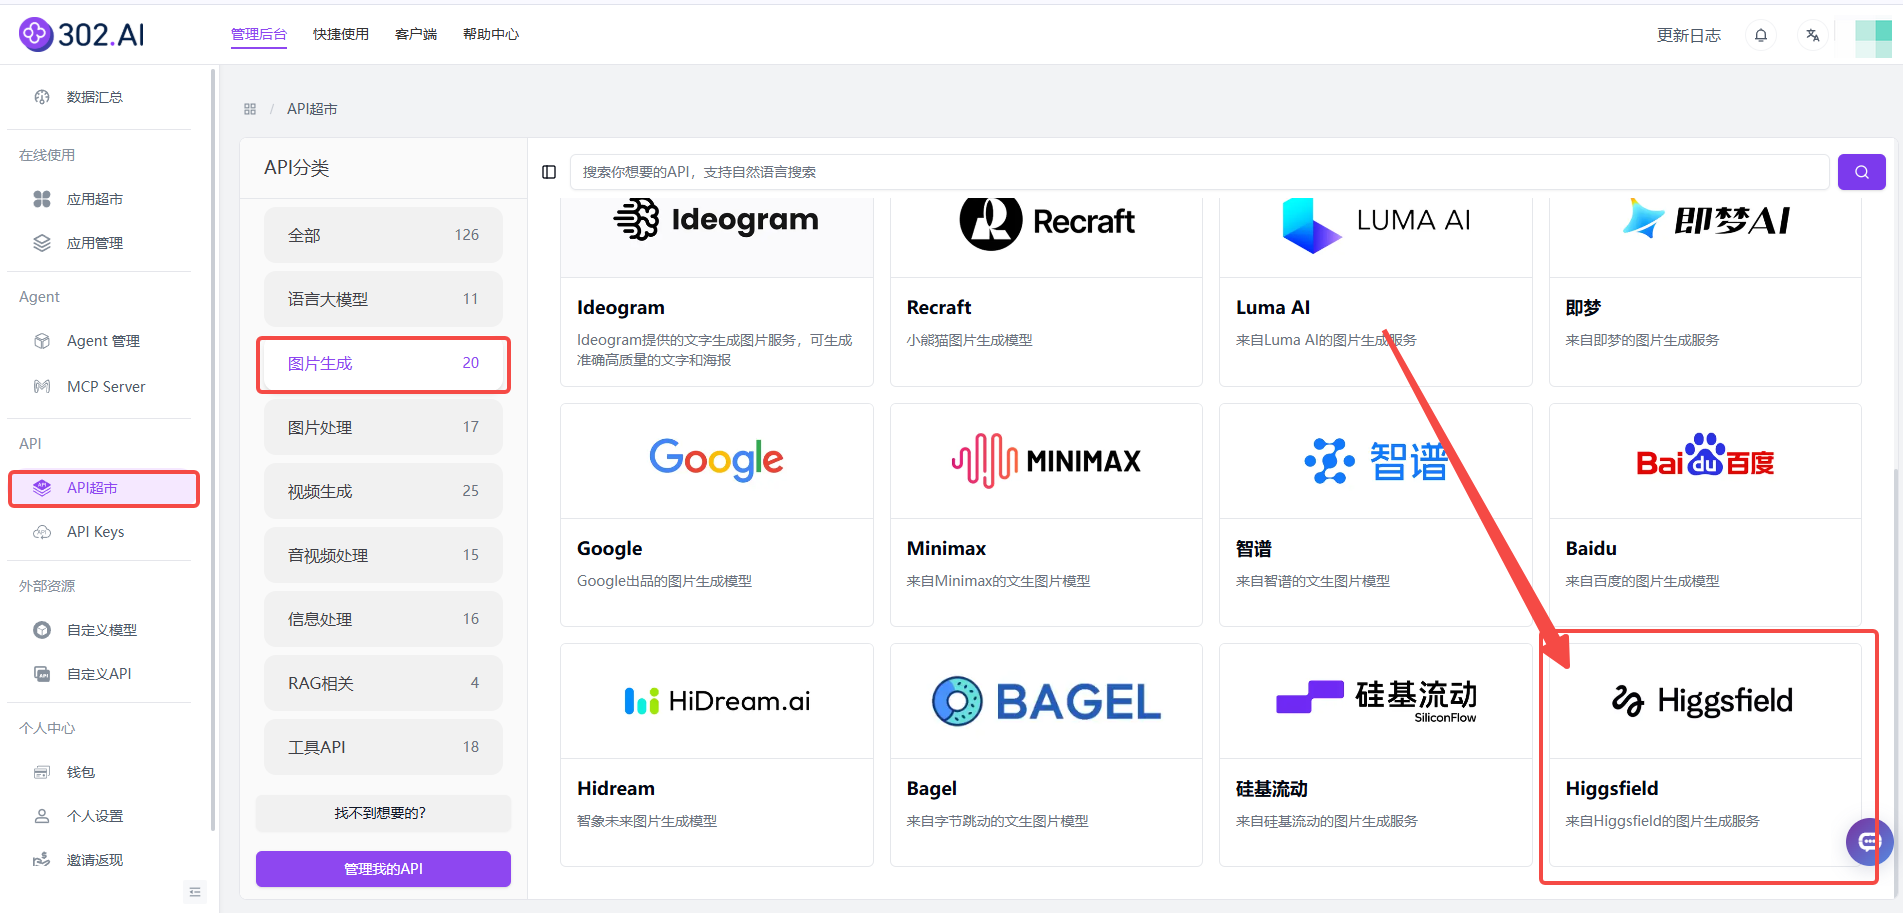Select the 信息处理 category
Screen dimensions: 1903x913
pyautogui.click(x=383, y=619)
